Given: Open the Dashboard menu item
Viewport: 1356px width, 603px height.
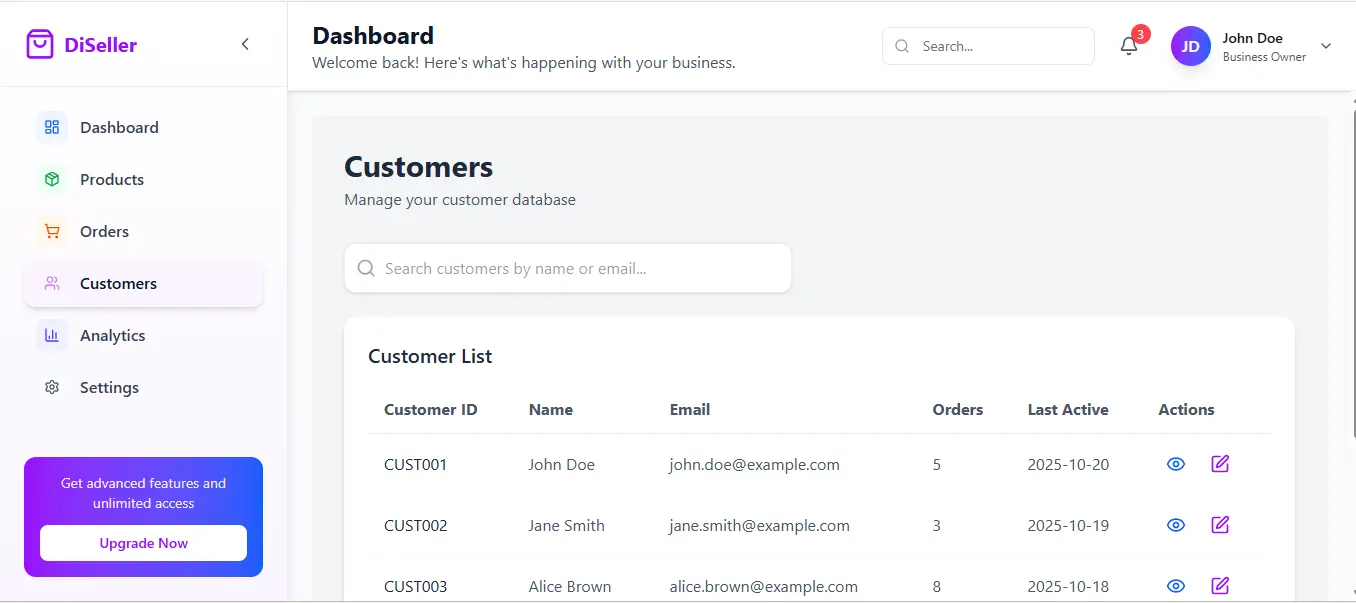Looking at the screenshot, I should click(119, 127).
